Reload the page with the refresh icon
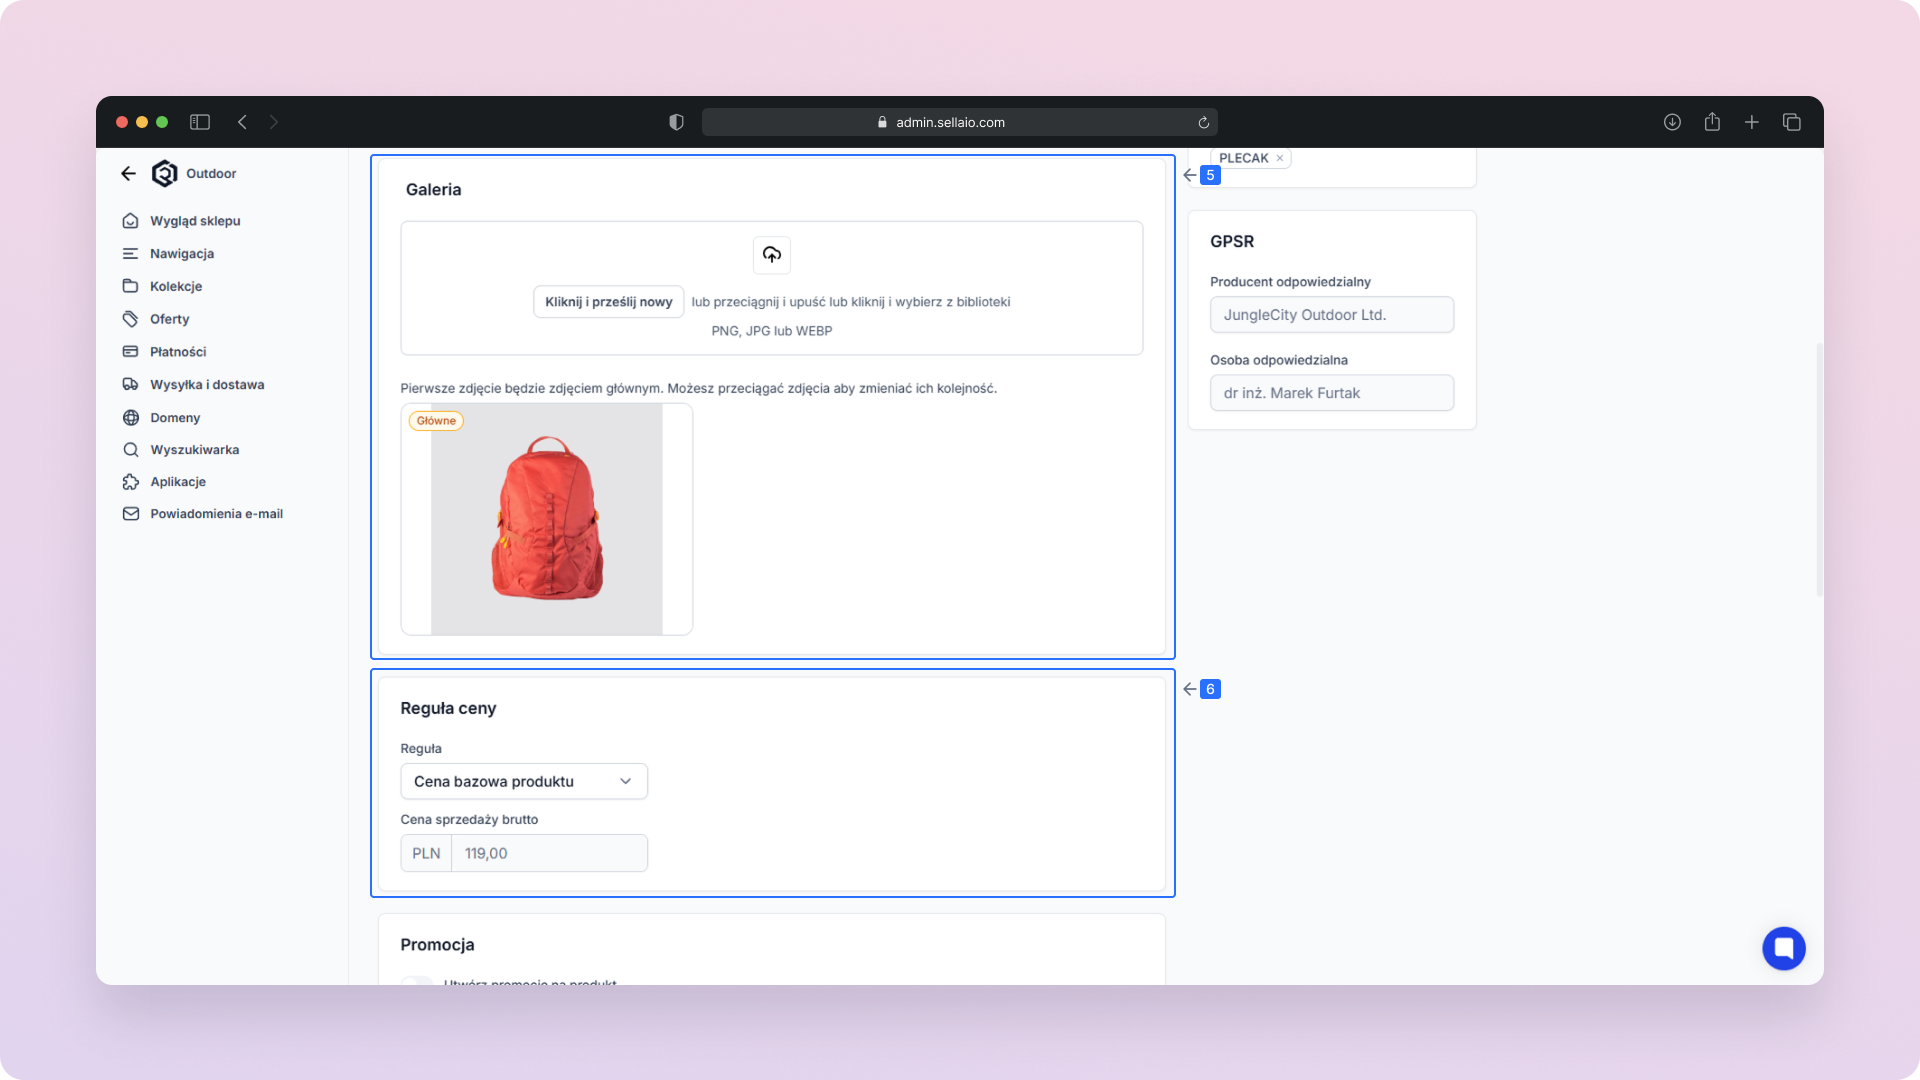1920x1080 pixels. pyautogui.click(x=1203, y=123)
